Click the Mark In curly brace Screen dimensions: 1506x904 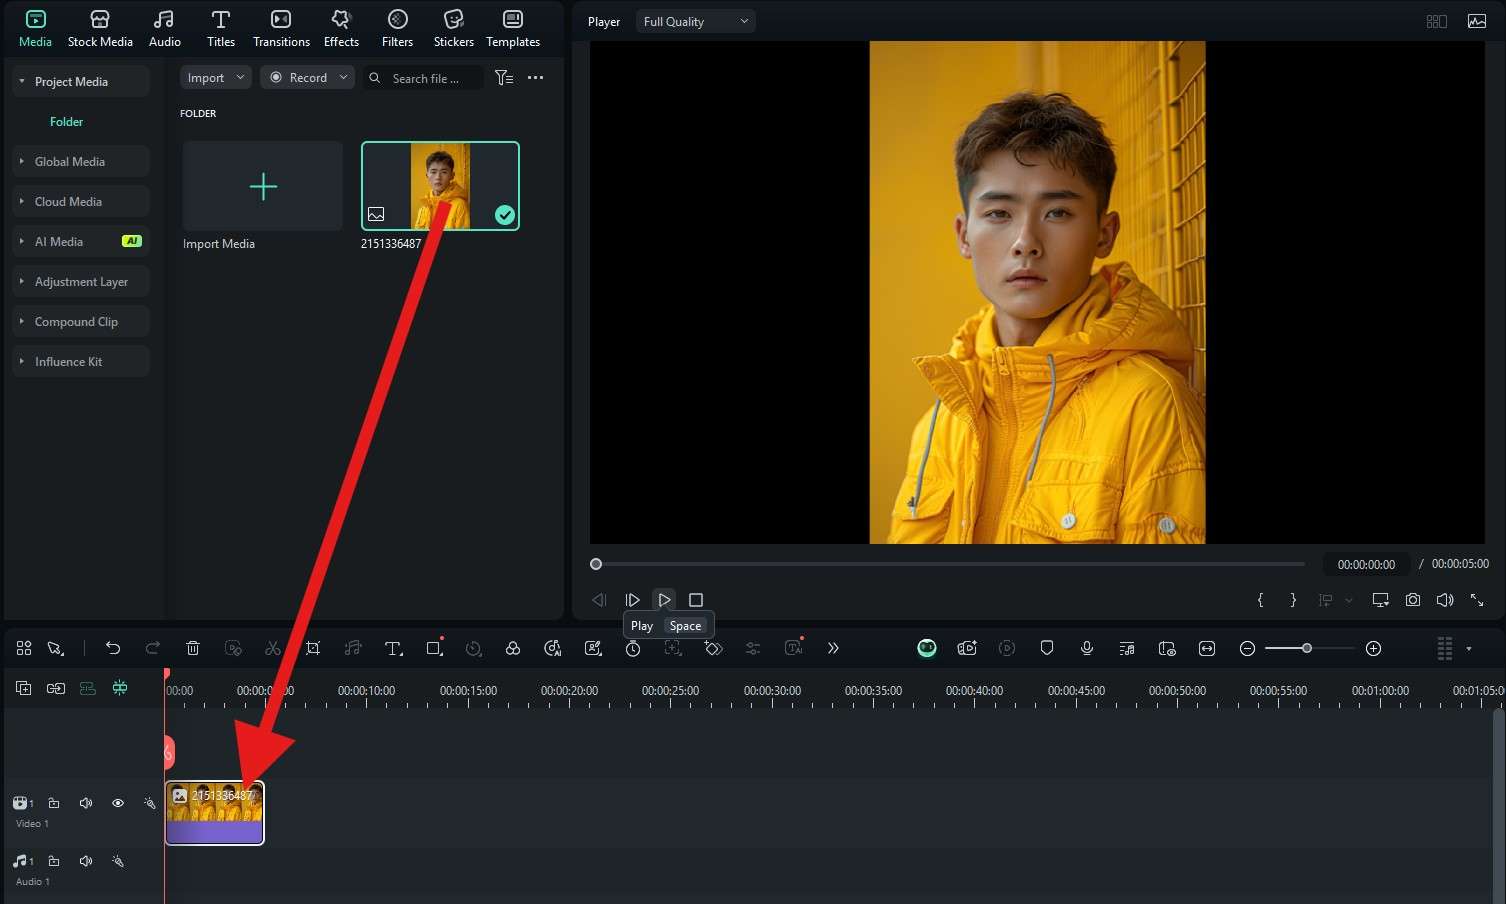(1260, 600)
